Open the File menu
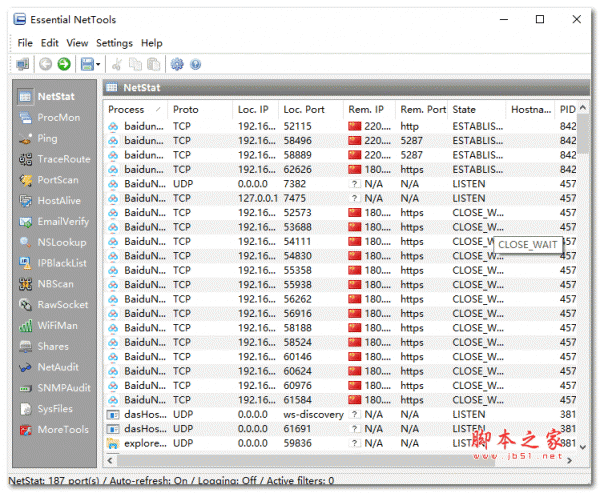Image resolution: width=600 pixels, height=493 pixels. tap(25, 43)
